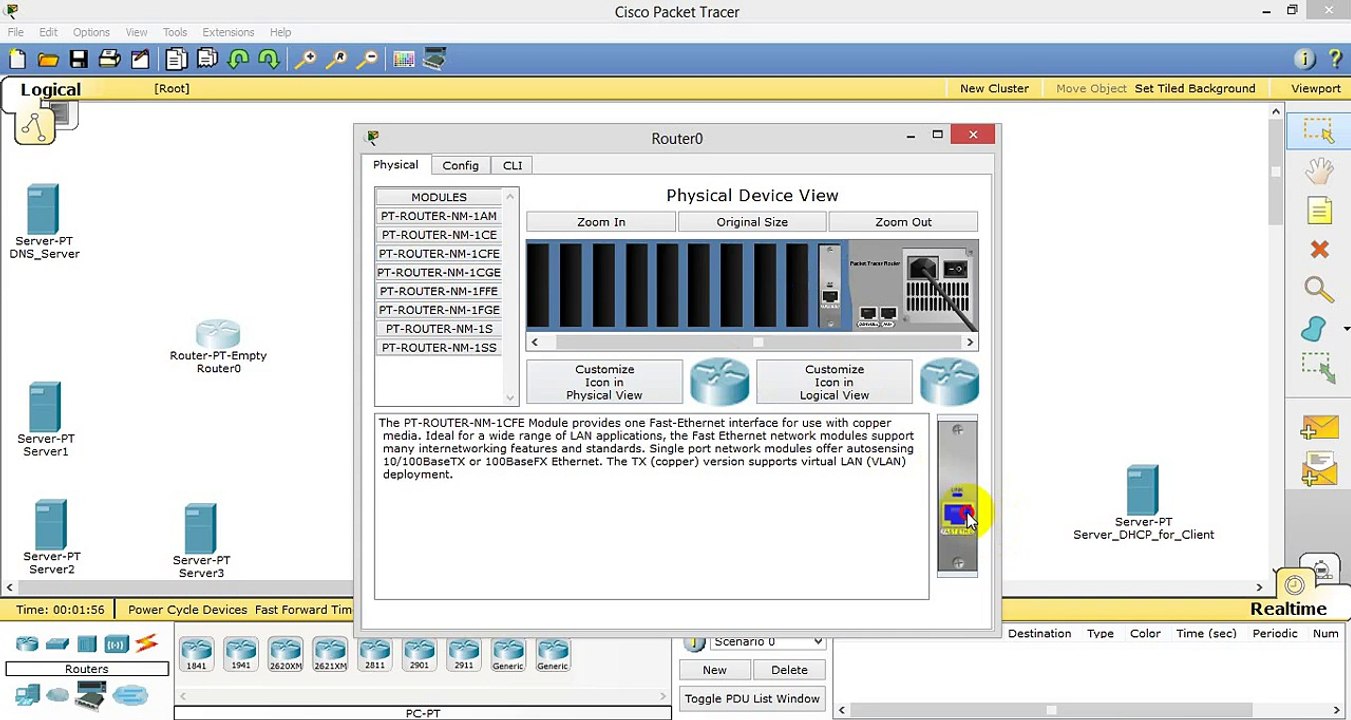Click the Power Cycle Devices button
Screen dimensions: 1351x720
(x=187, y=609)
